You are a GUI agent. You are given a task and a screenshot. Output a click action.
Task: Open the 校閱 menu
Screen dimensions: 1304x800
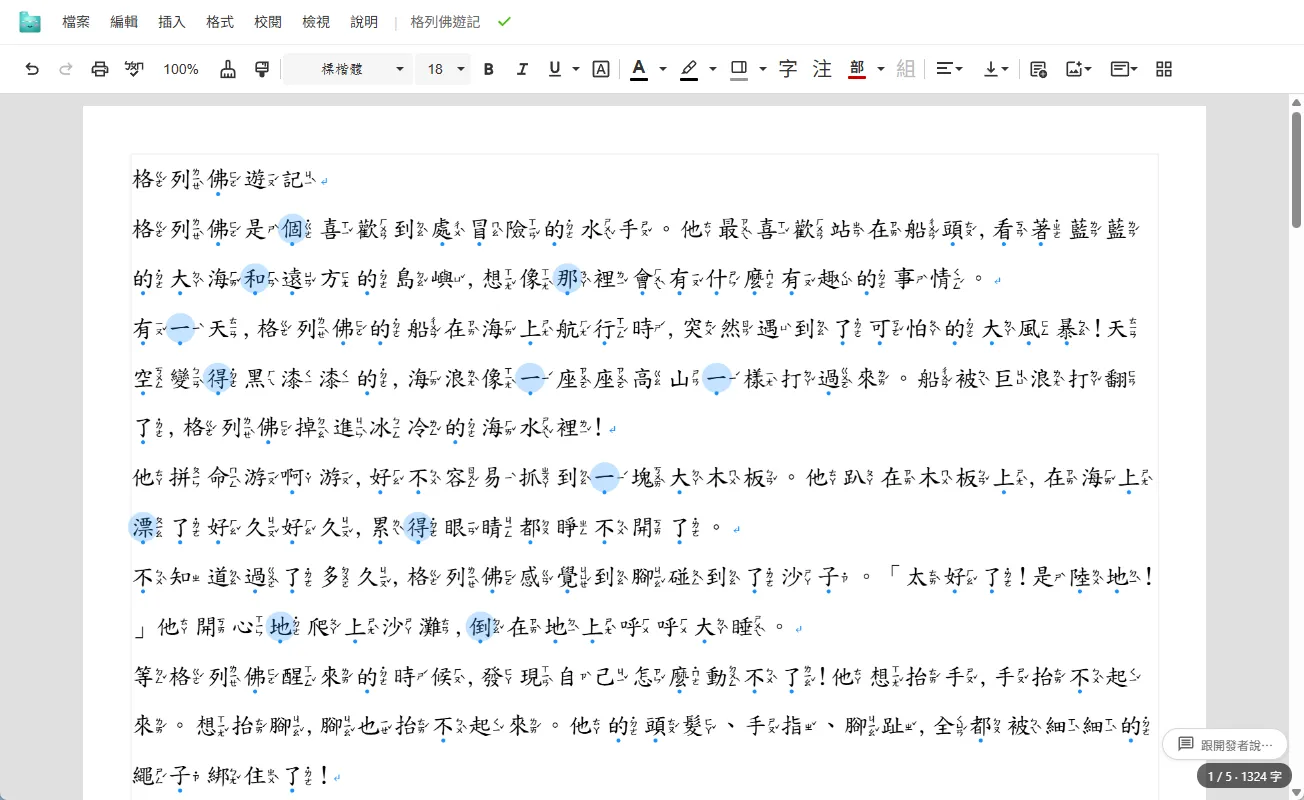point(268,22)
